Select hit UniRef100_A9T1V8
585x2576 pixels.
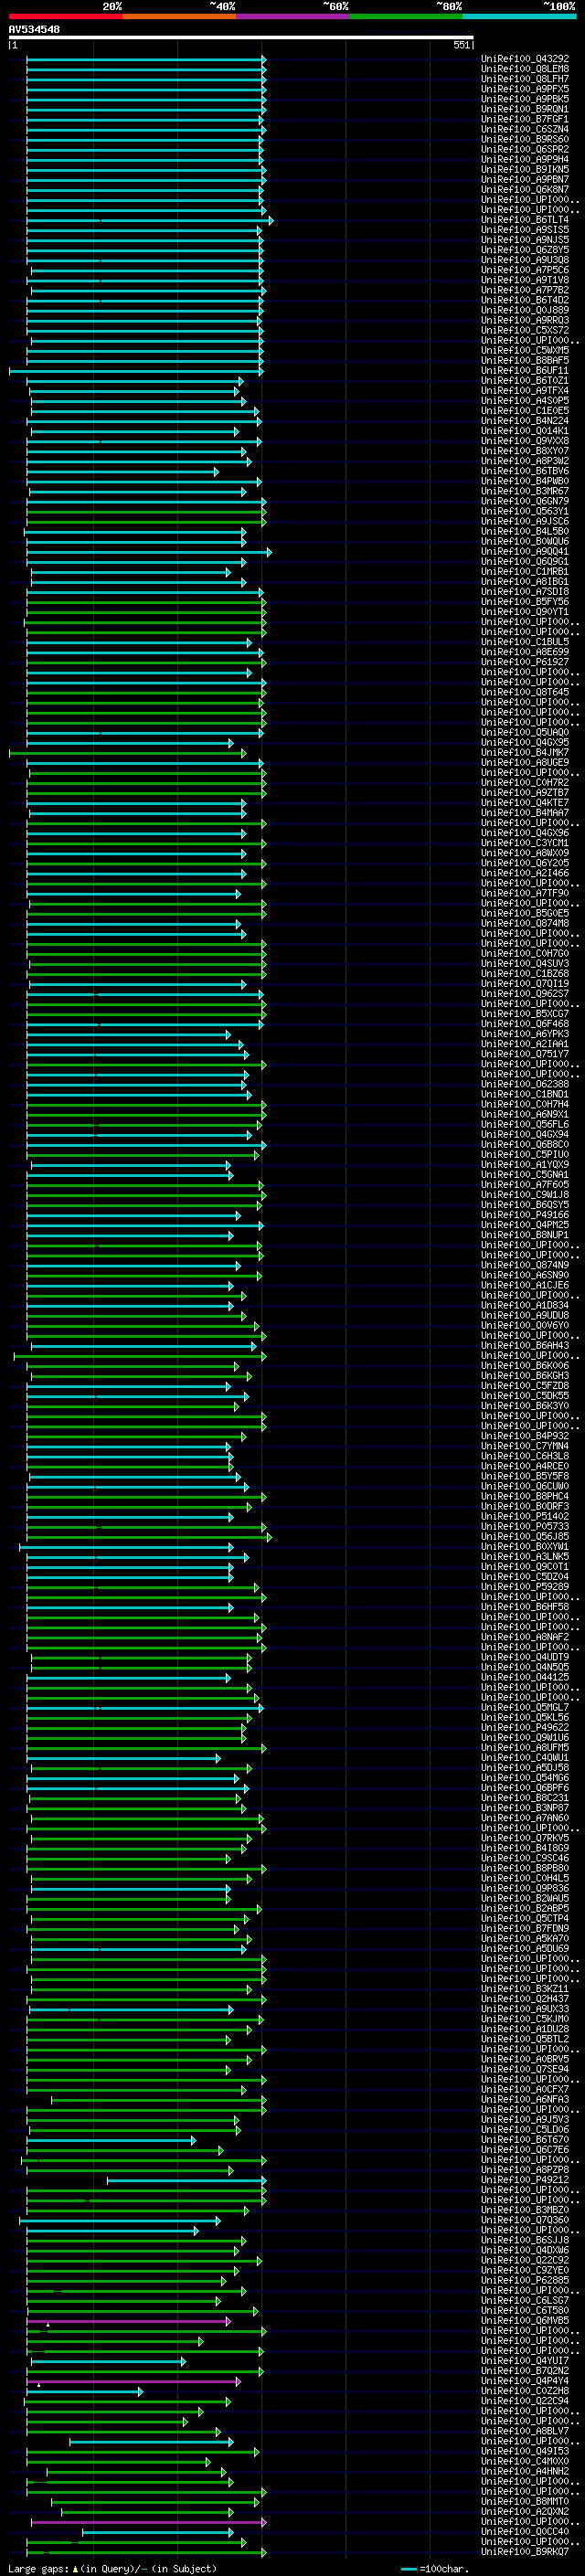(x=525, y=280)
